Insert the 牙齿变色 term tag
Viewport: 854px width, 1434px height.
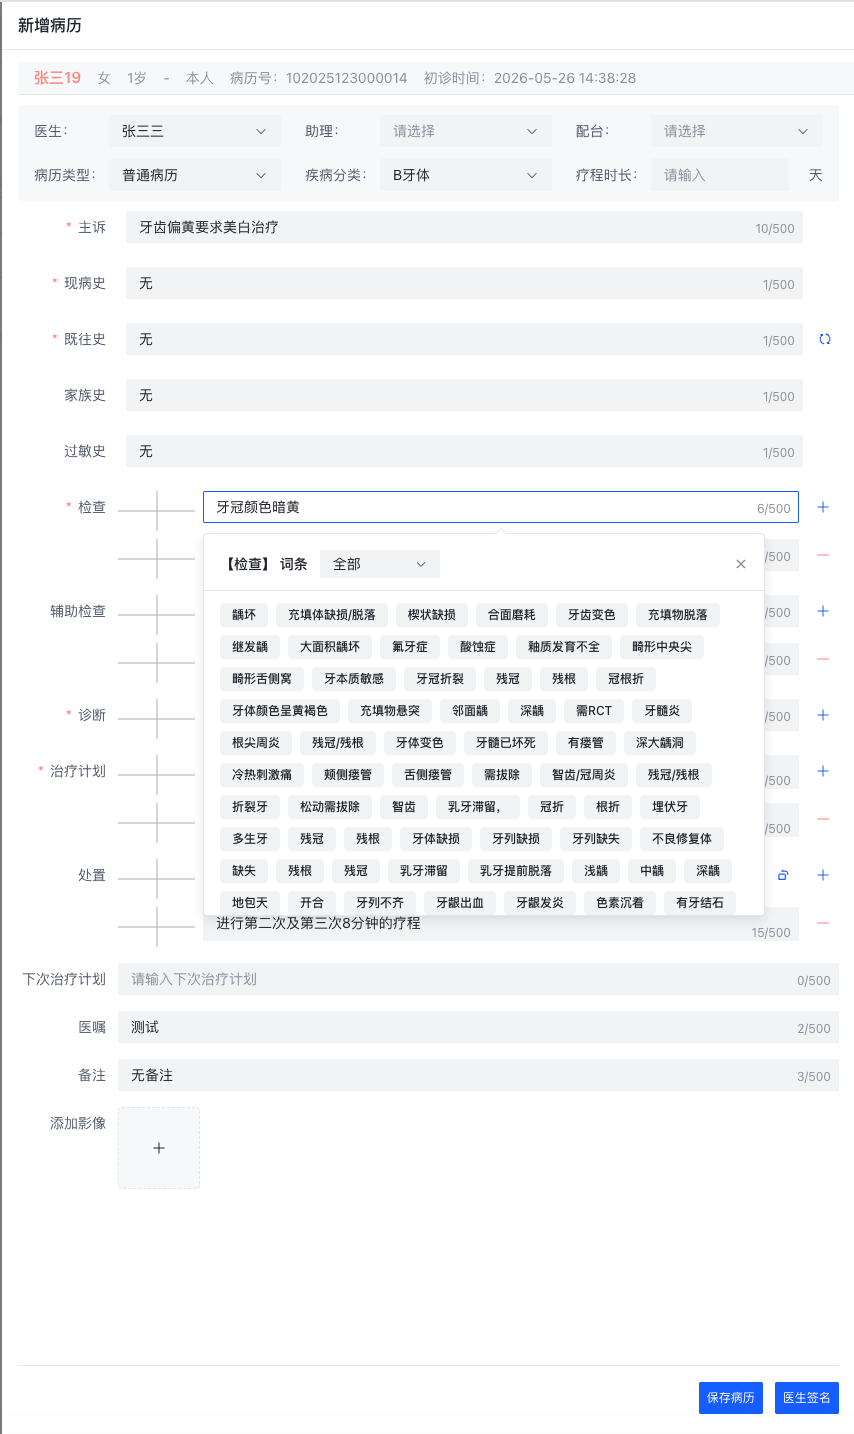pyautogui.click(x=592, y=615)
